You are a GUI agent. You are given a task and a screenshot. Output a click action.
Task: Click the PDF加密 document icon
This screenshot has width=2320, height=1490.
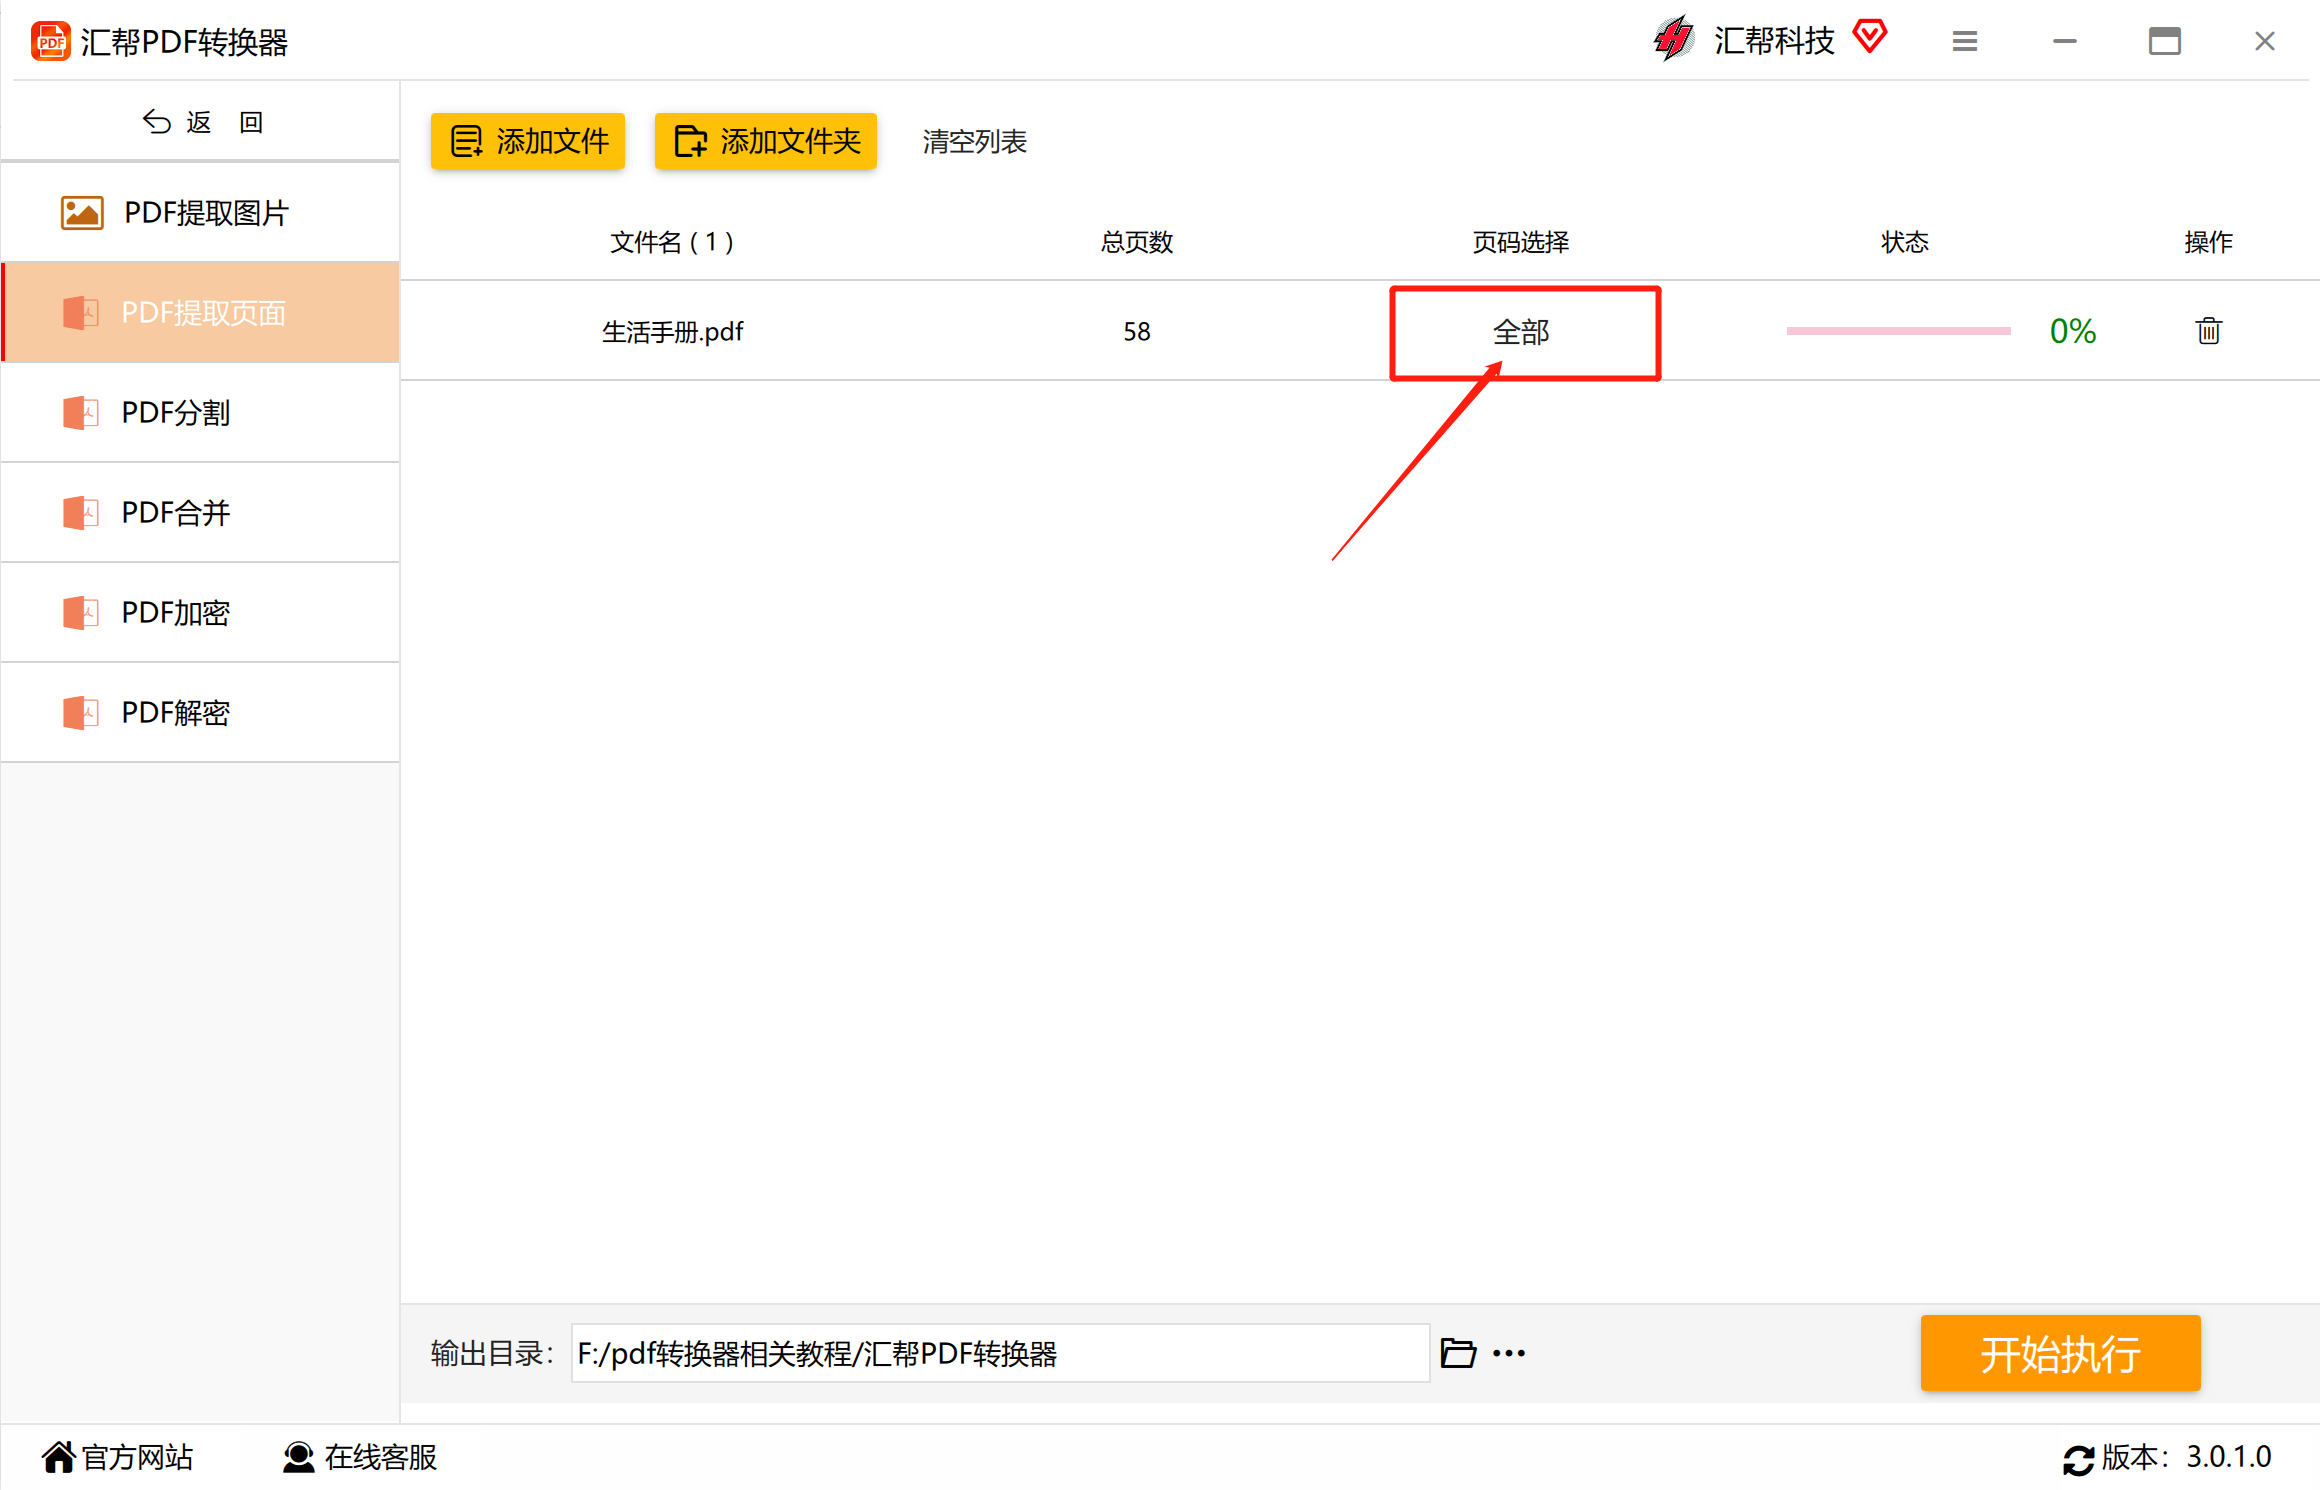(80, 612)
